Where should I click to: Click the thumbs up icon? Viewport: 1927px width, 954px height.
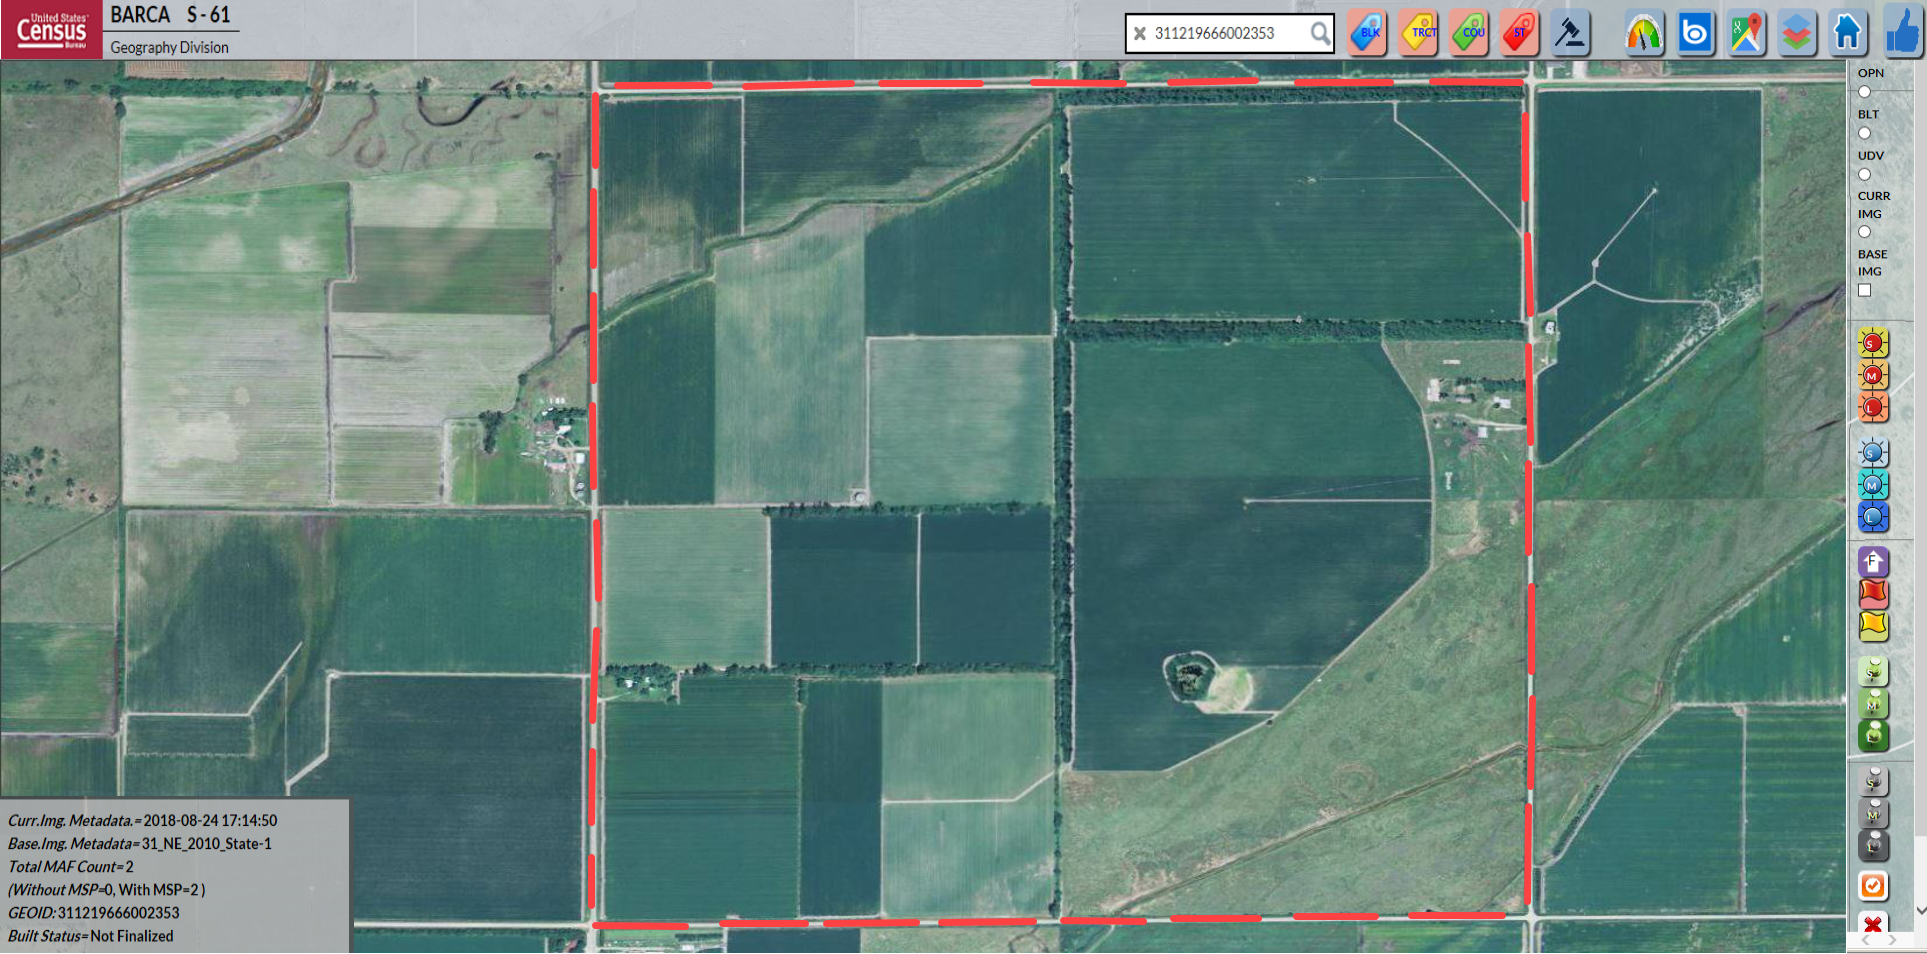pos(1902,32)
